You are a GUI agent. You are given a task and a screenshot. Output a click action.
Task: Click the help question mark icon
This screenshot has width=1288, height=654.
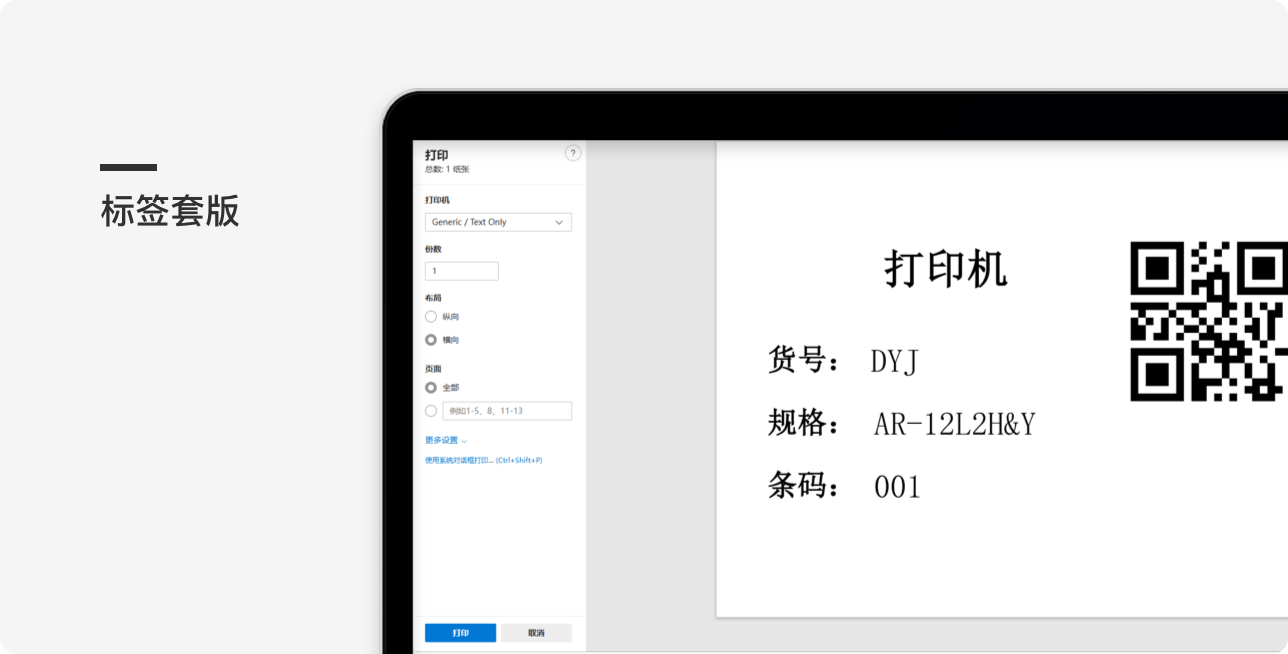[572, 153]
